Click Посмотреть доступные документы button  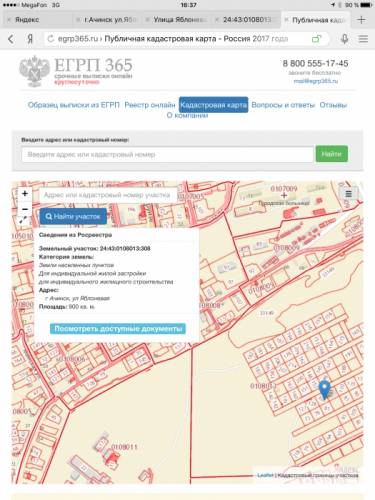(118, 329)
